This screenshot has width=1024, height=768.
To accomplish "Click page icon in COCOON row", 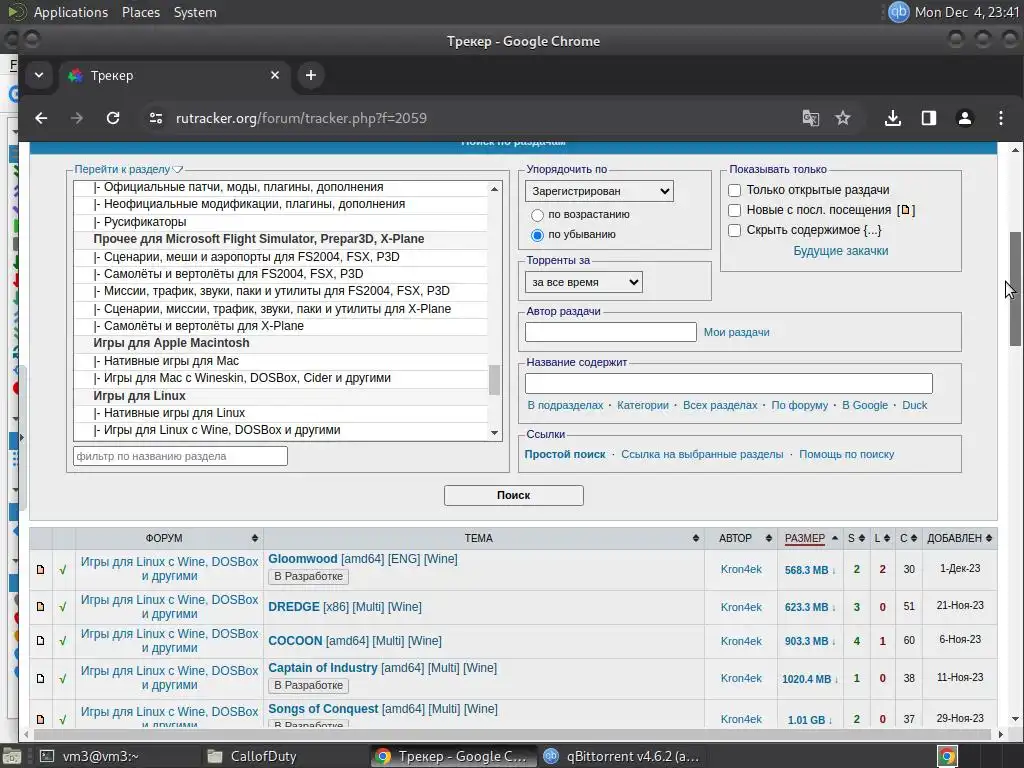I will pyautogui.click(x=40, y=641).
